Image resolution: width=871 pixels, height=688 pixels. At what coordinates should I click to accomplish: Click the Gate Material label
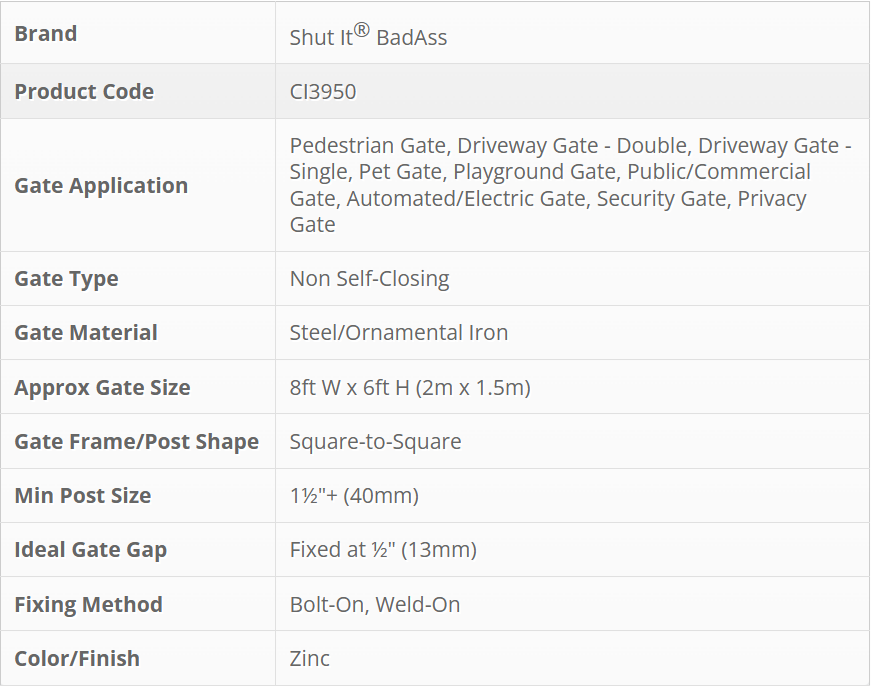[86, 333]
